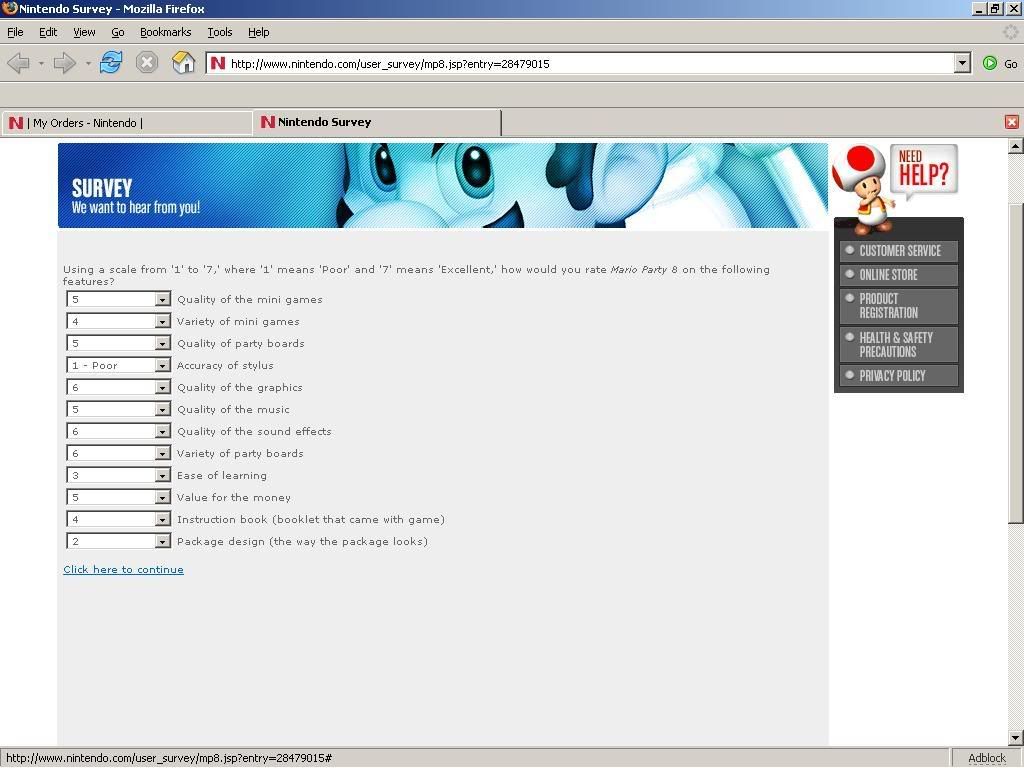
Task: Select the Nintendo Survey tab
Action: click(x=377, y=122)
